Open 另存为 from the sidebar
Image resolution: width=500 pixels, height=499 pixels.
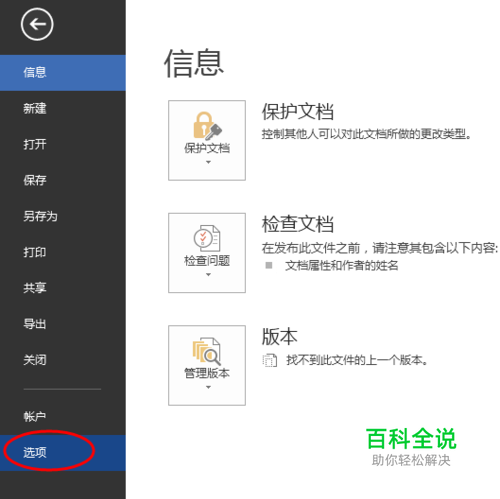tap(63, 216)
